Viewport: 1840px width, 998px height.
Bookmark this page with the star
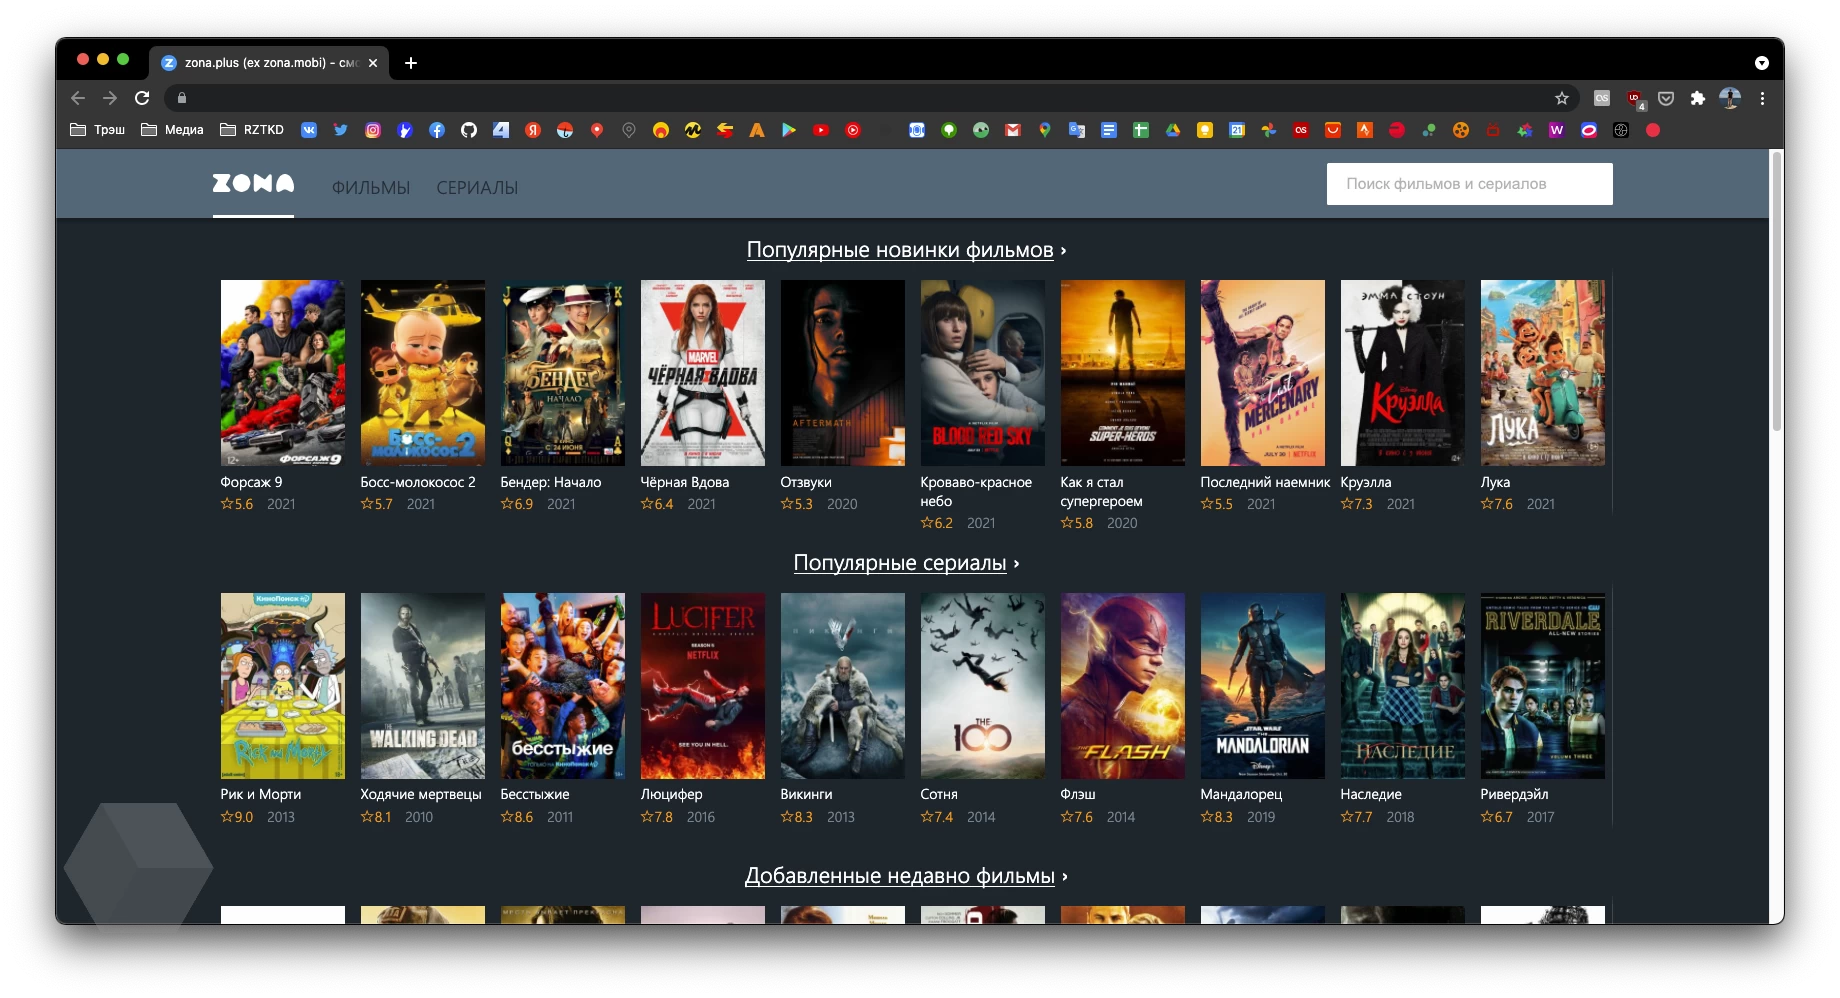tap(1562, 98)
